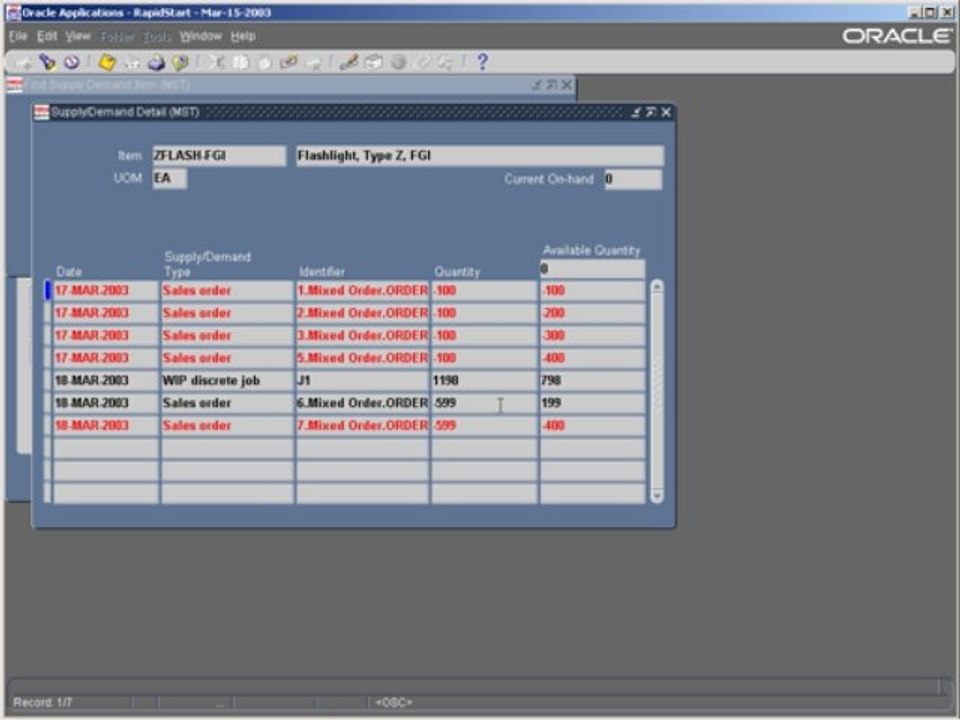960x720 pixels.
Task: Click the J1 identifier cell
Action: pos(362,380)
